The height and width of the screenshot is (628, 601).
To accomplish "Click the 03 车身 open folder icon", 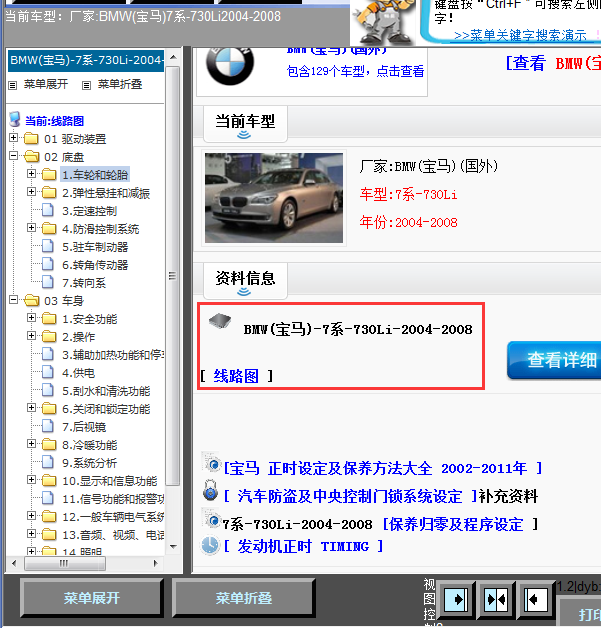I will click(x=31, y=300).
